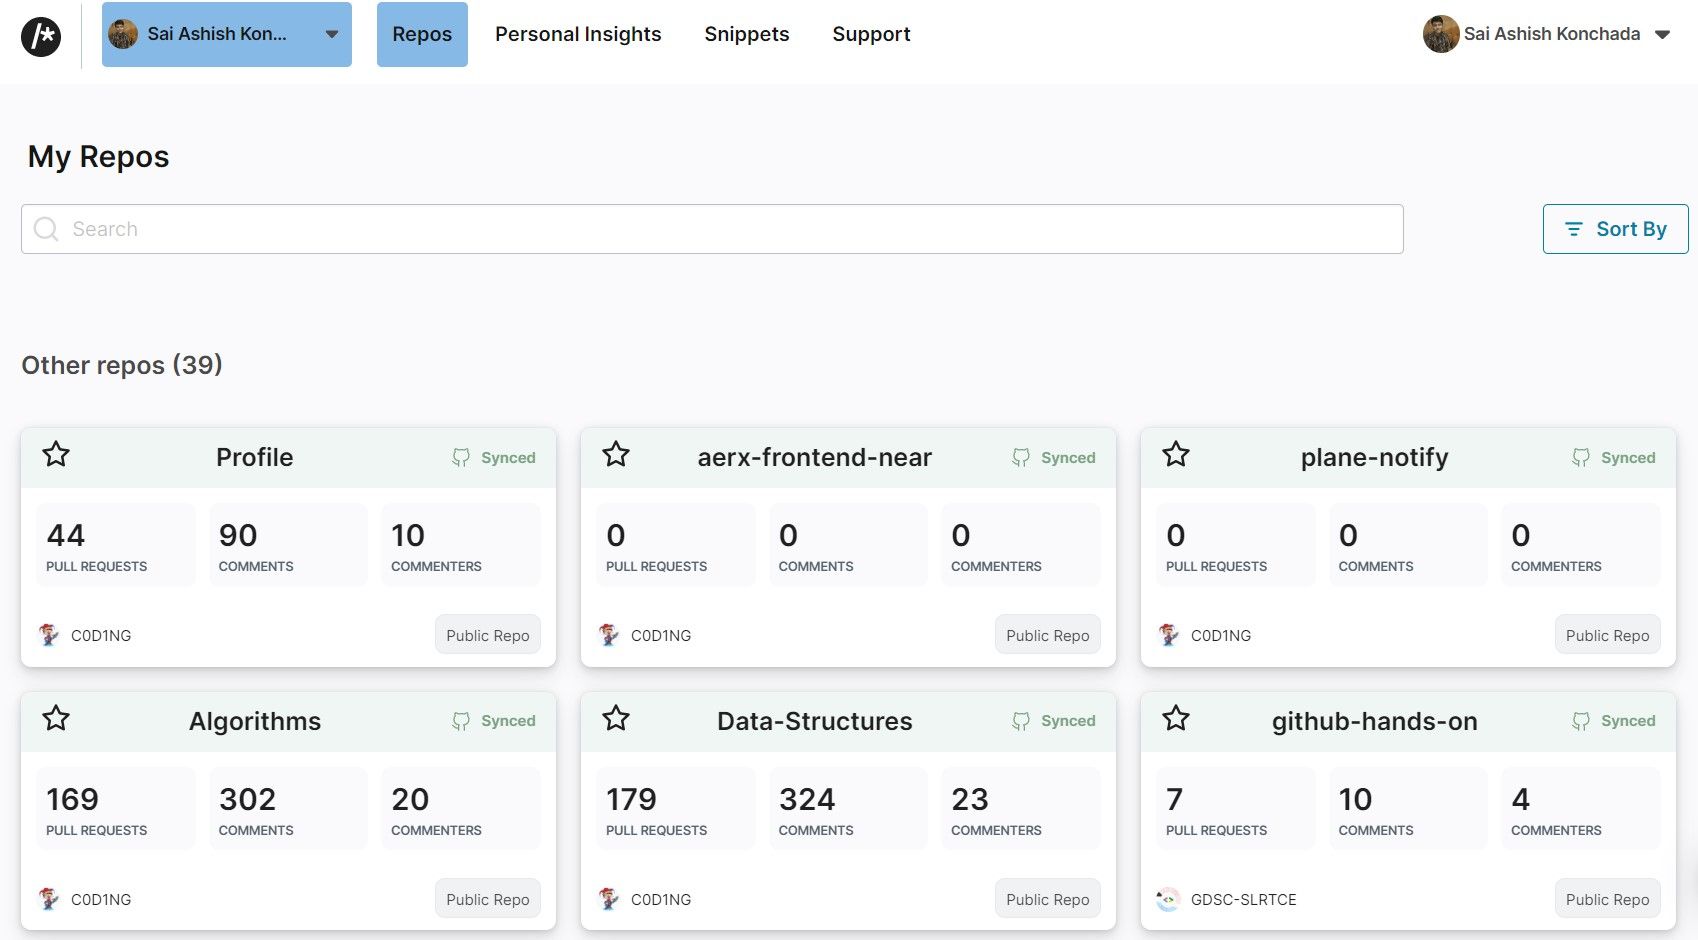
Task: Click the C0D1NG avatar on Algorithms card
Action: coord(48,899)
